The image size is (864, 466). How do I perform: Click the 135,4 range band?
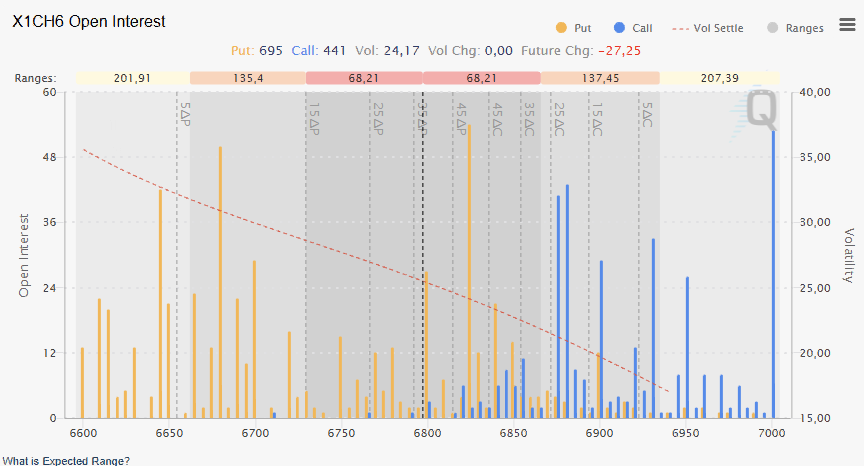coord(247,78)
